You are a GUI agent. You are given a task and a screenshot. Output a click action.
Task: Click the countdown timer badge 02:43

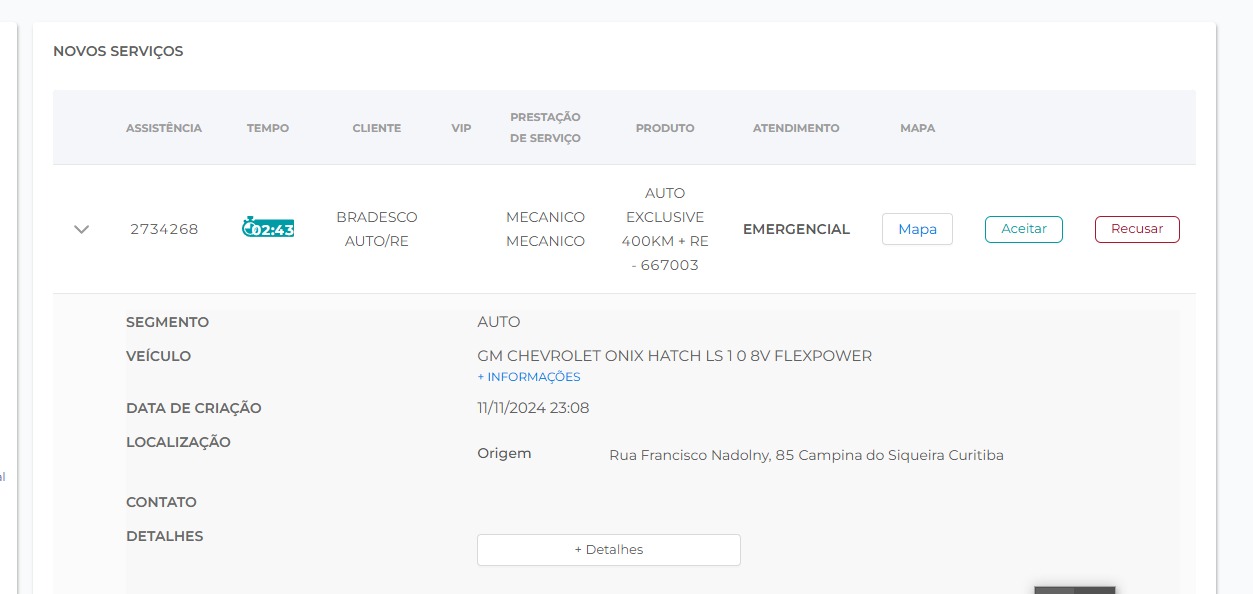[x=268, y=228]
